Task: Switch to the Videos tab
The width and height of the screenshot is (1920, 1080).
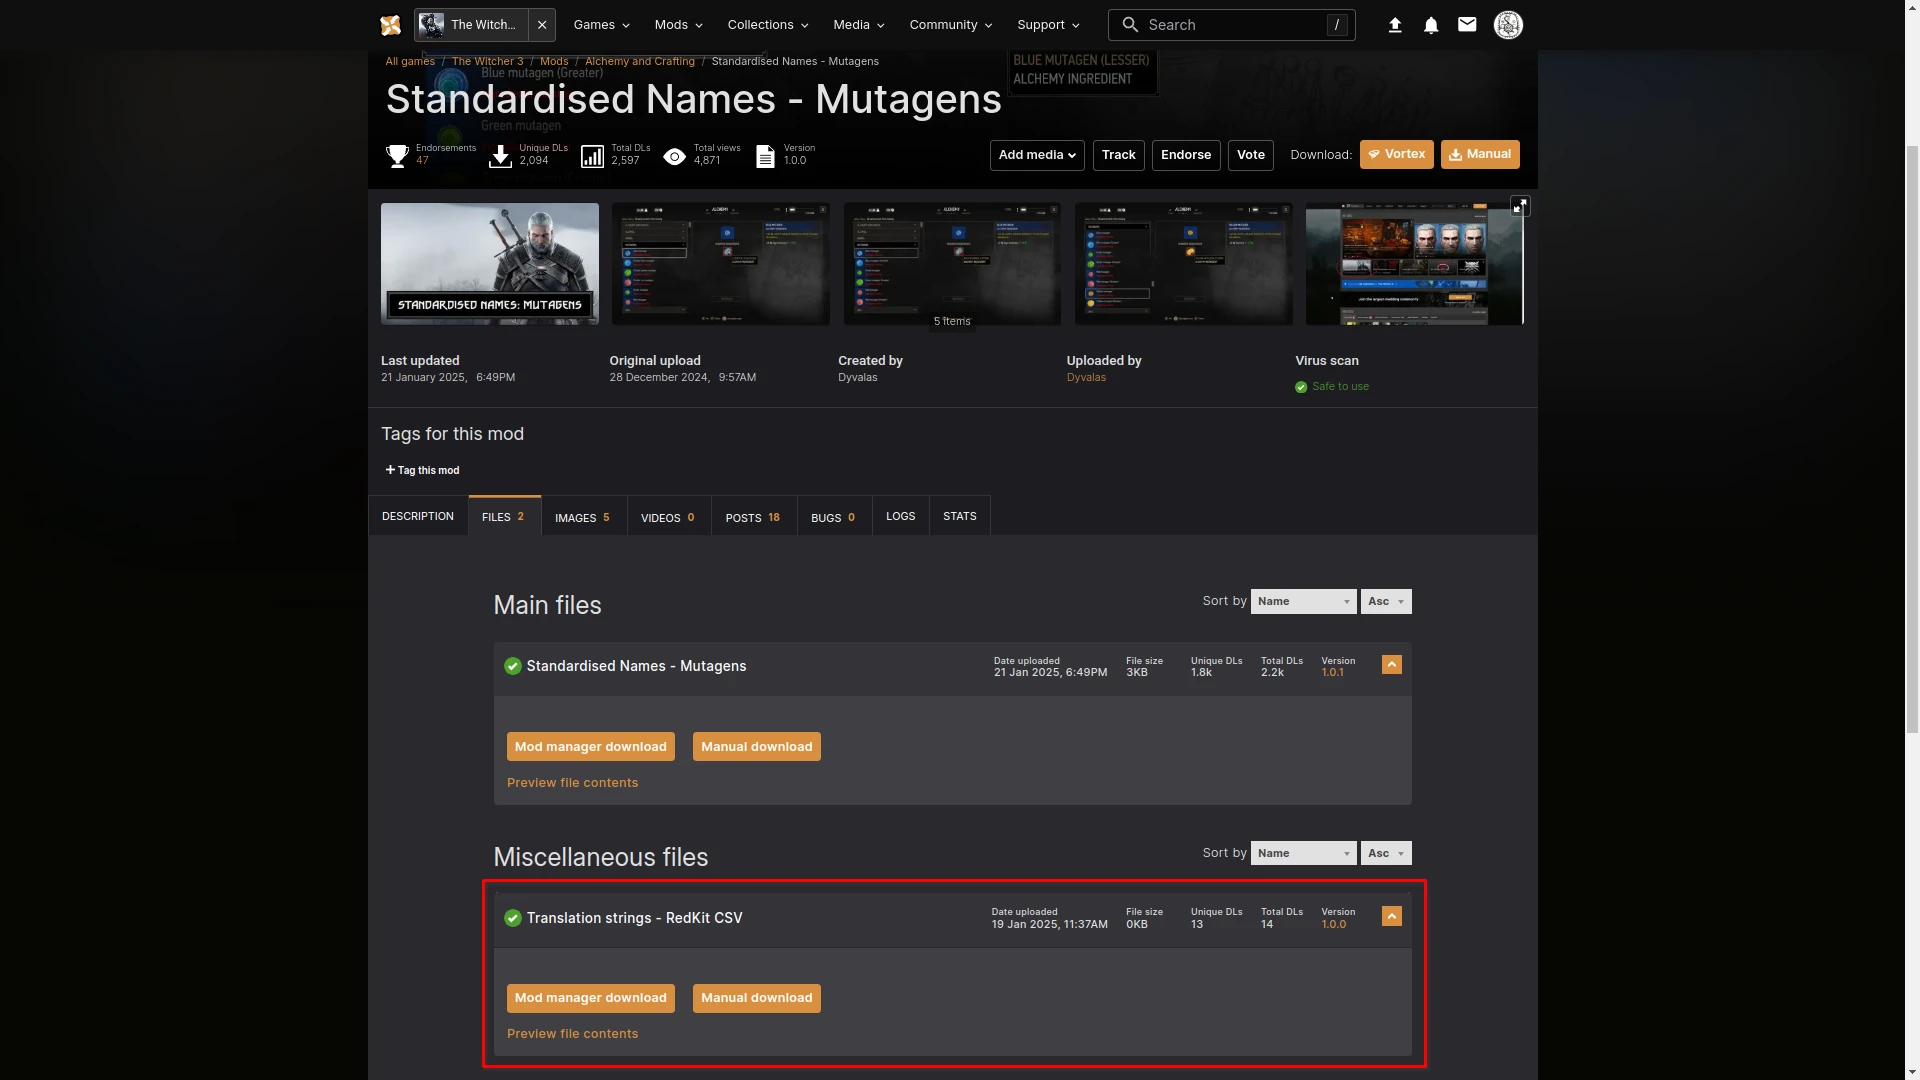Action: (x=669, y=517)
